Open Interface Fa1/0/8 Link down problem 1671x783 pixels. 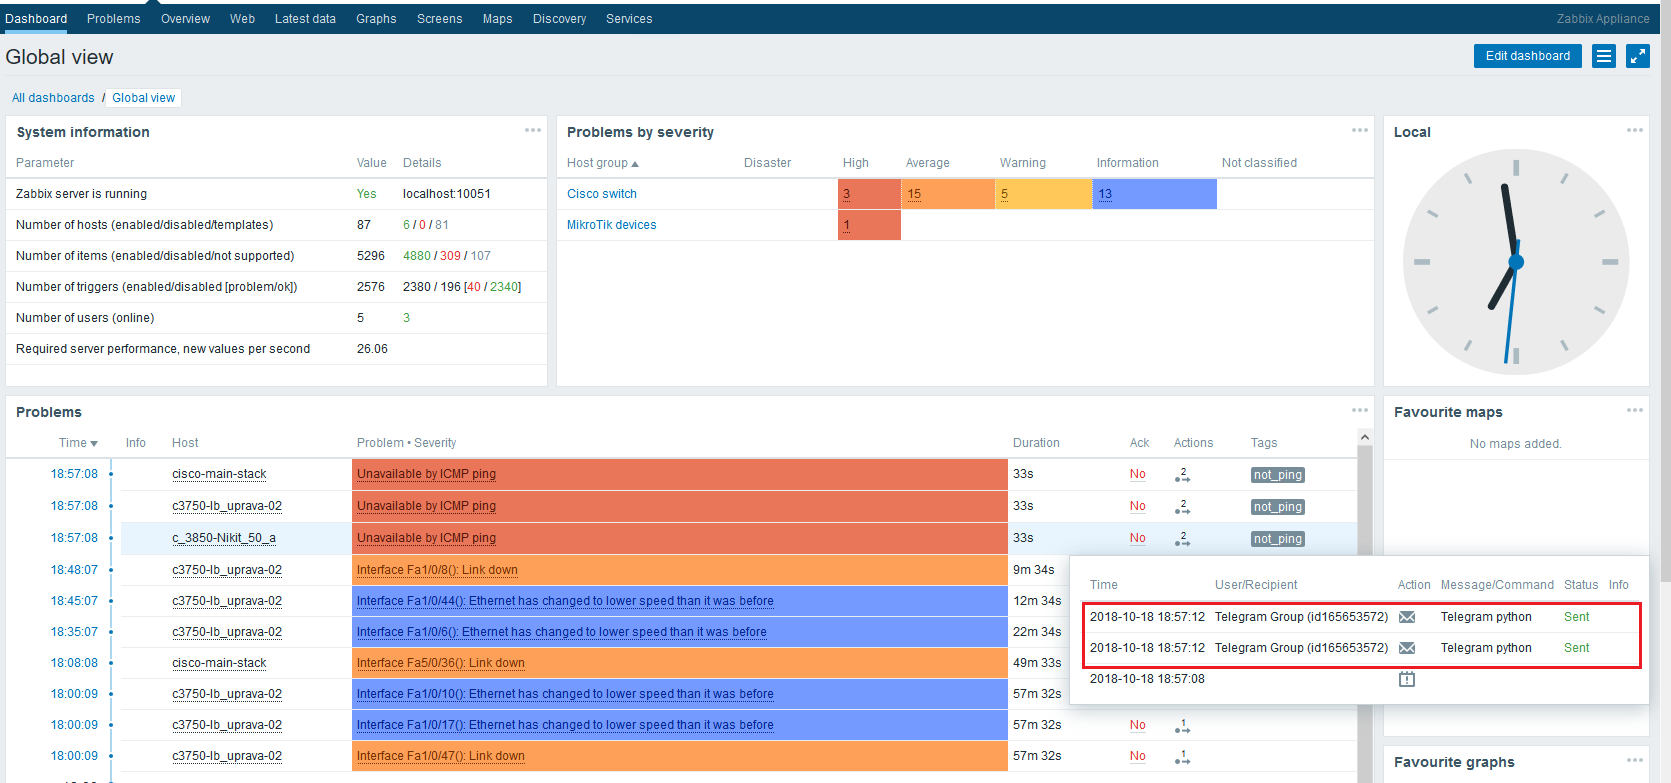[437, 570]
